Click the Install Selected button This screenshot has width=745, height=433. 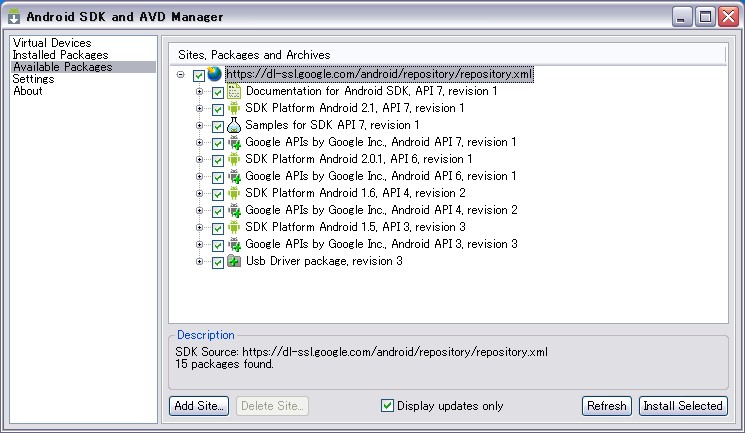683,406
